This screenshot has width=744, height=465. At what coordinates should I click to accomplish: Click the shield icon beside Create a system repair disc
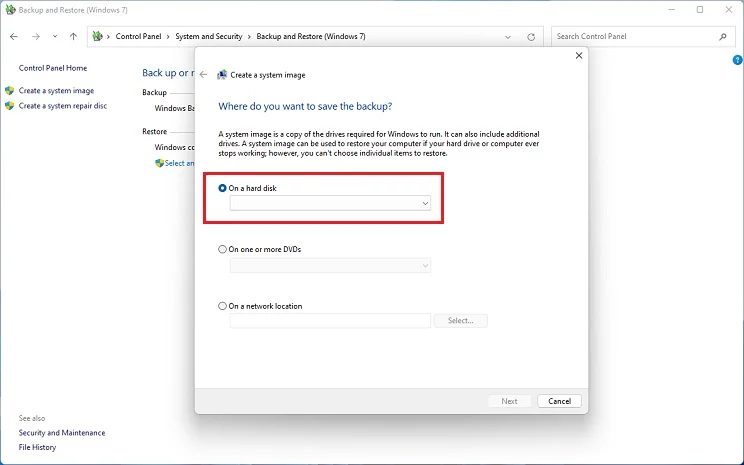click(9, 106)
